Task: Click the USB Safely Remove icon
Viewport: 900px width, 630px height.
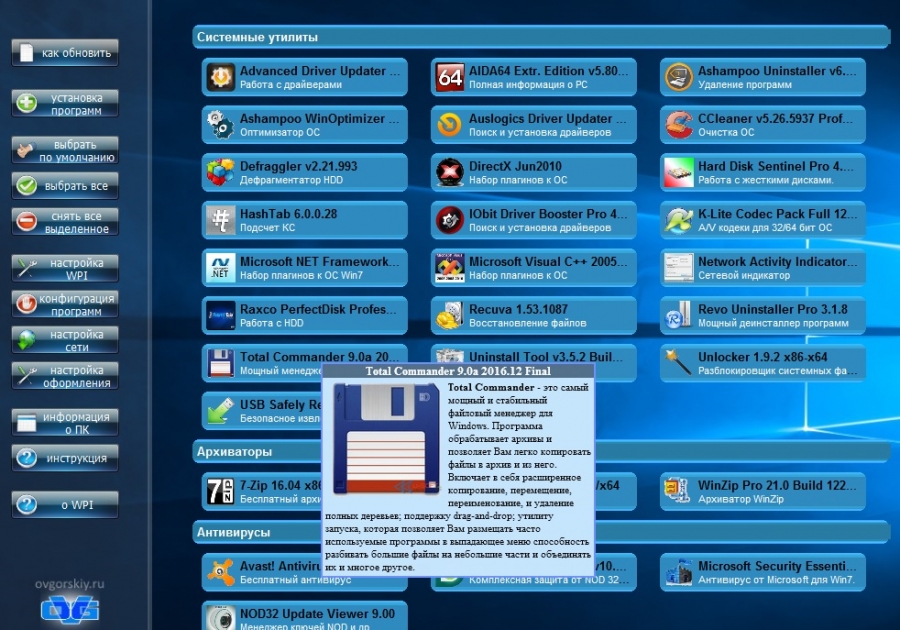Action: tap(220, 410)
